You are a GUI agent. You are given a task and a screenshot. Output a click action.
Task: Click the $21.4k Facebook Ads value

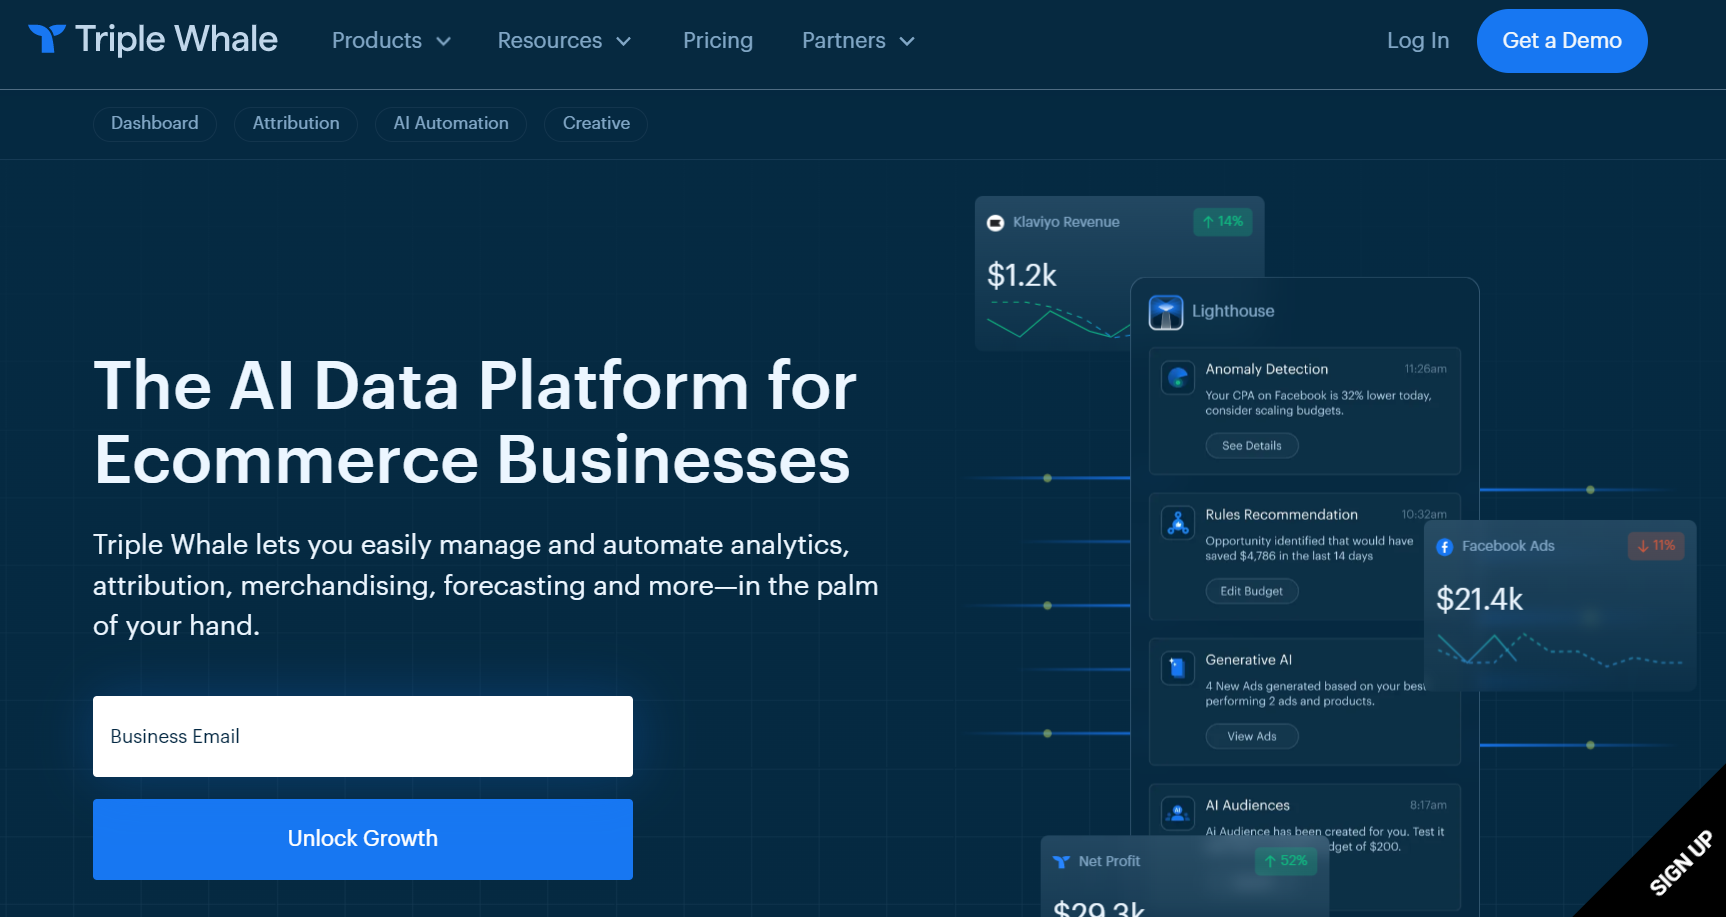coord(1479,599)
